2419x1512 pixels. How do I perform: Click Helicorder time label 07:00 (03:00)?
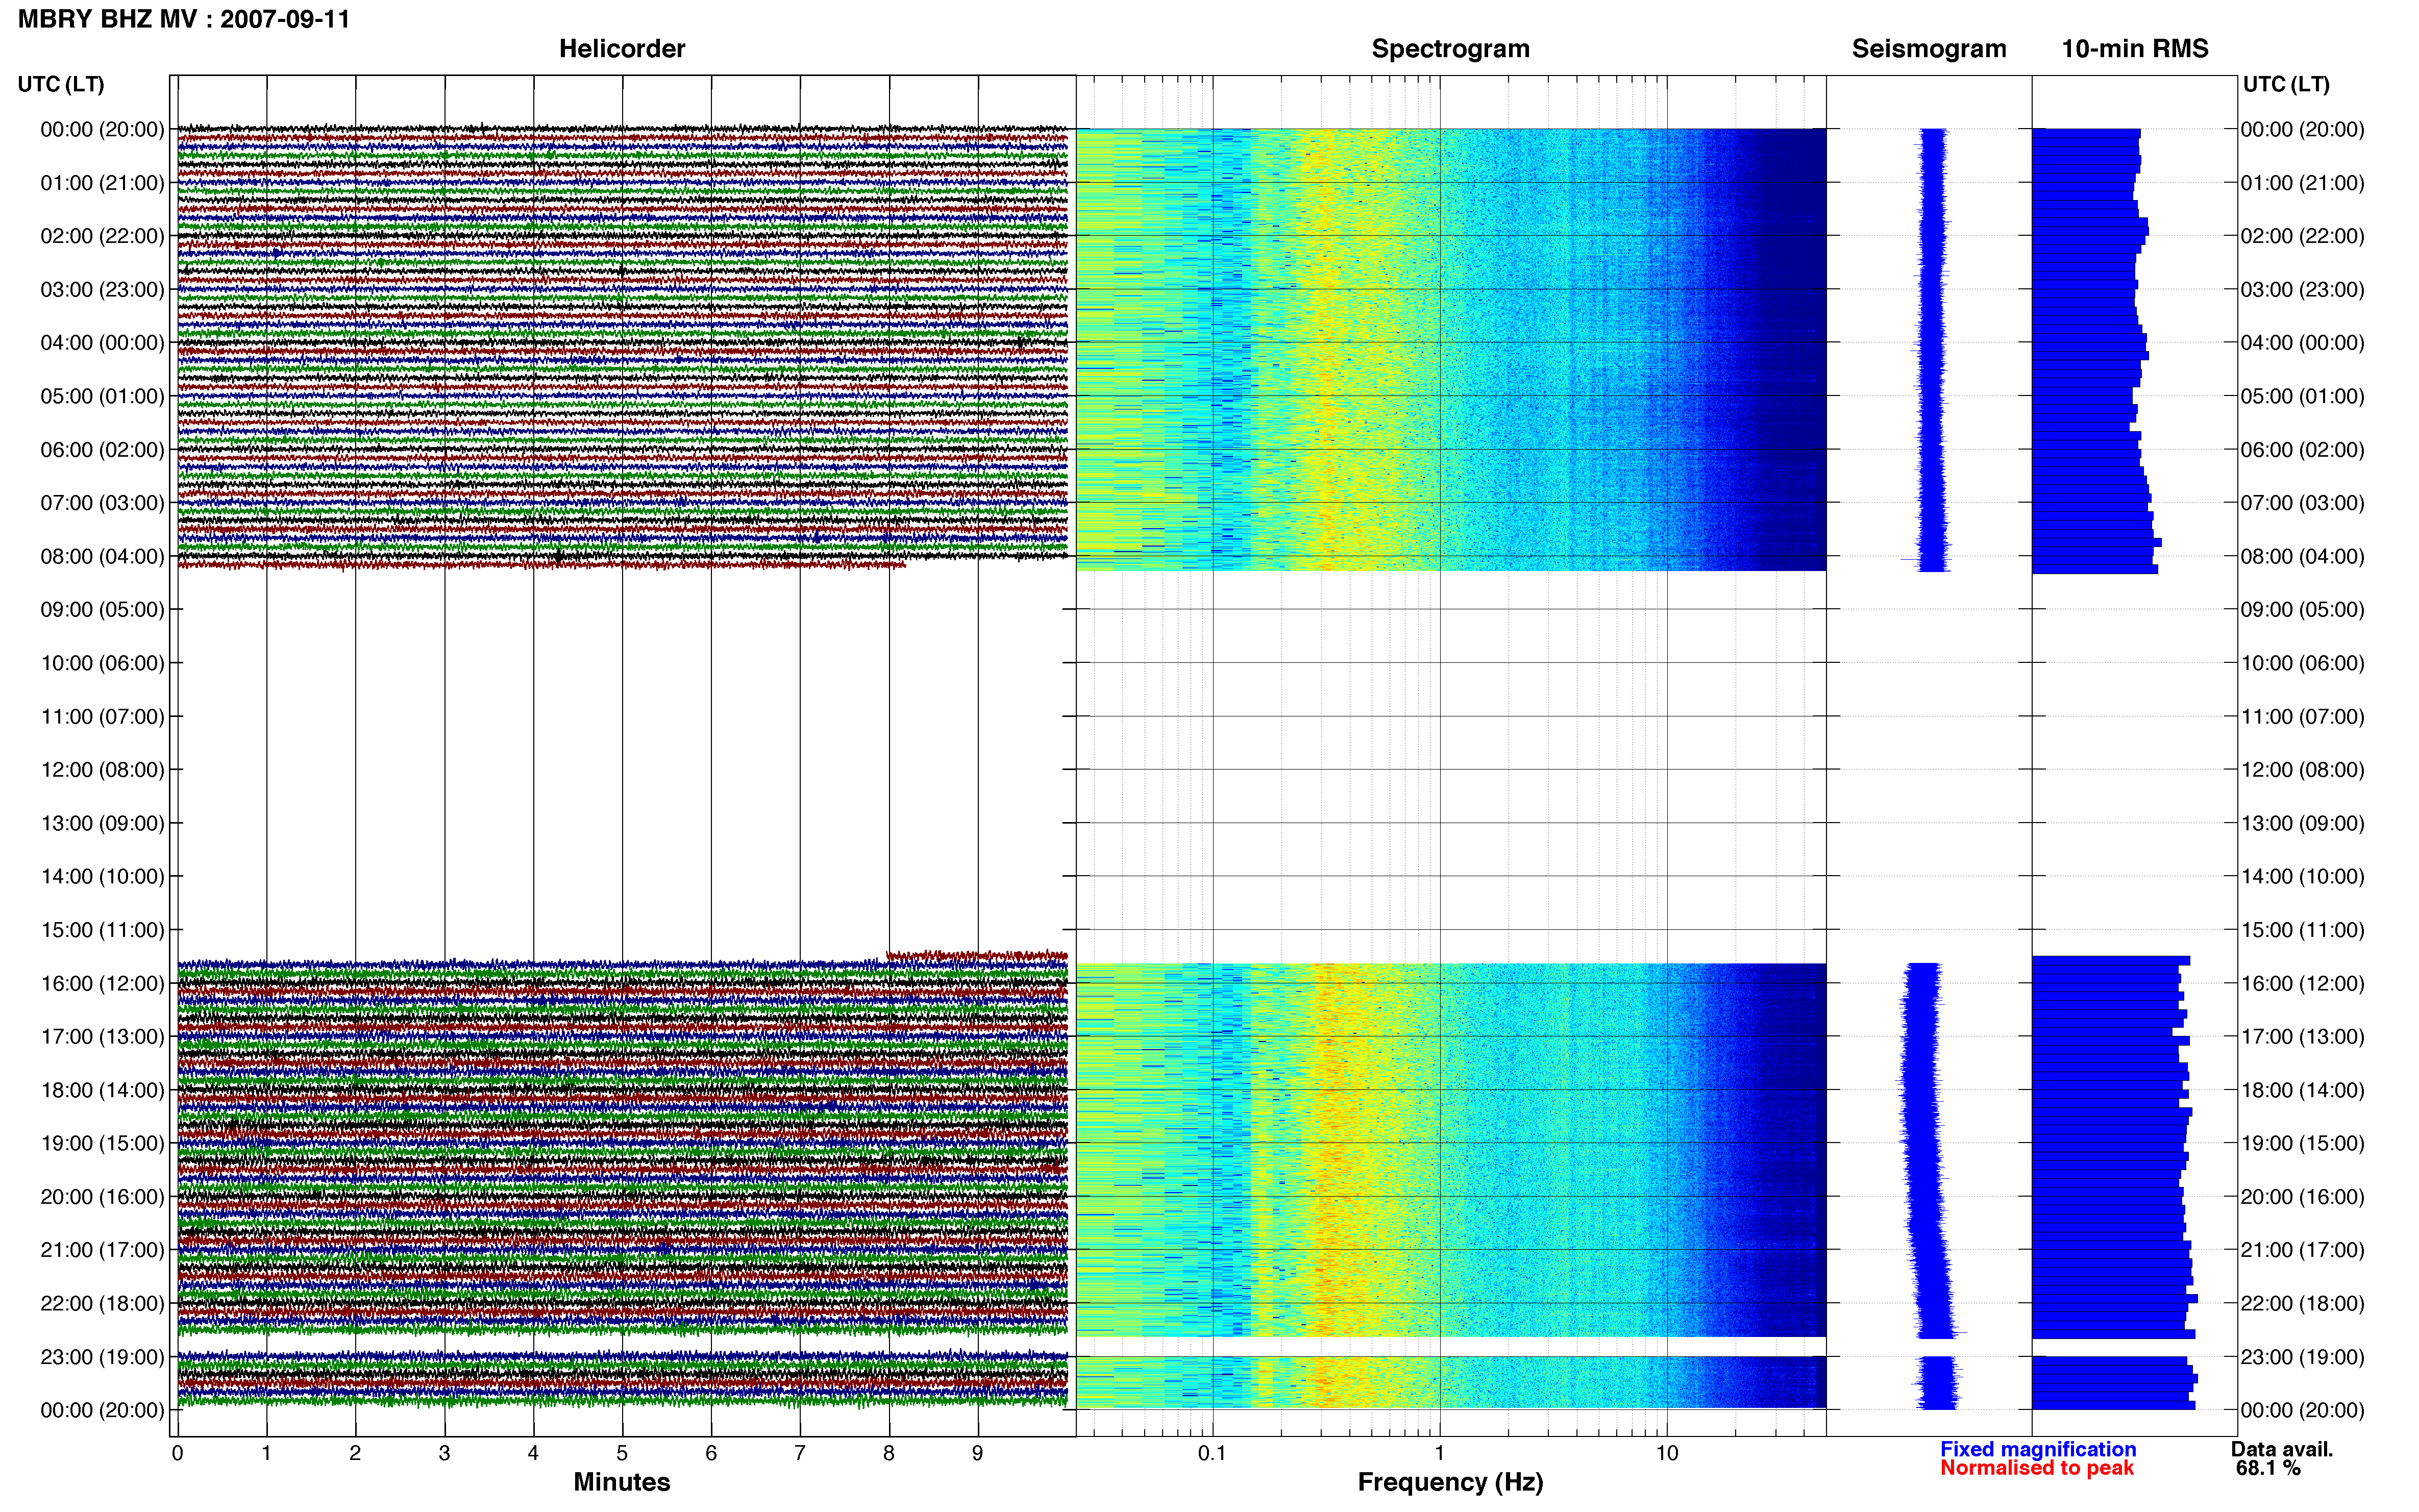[x=102, y=503]
